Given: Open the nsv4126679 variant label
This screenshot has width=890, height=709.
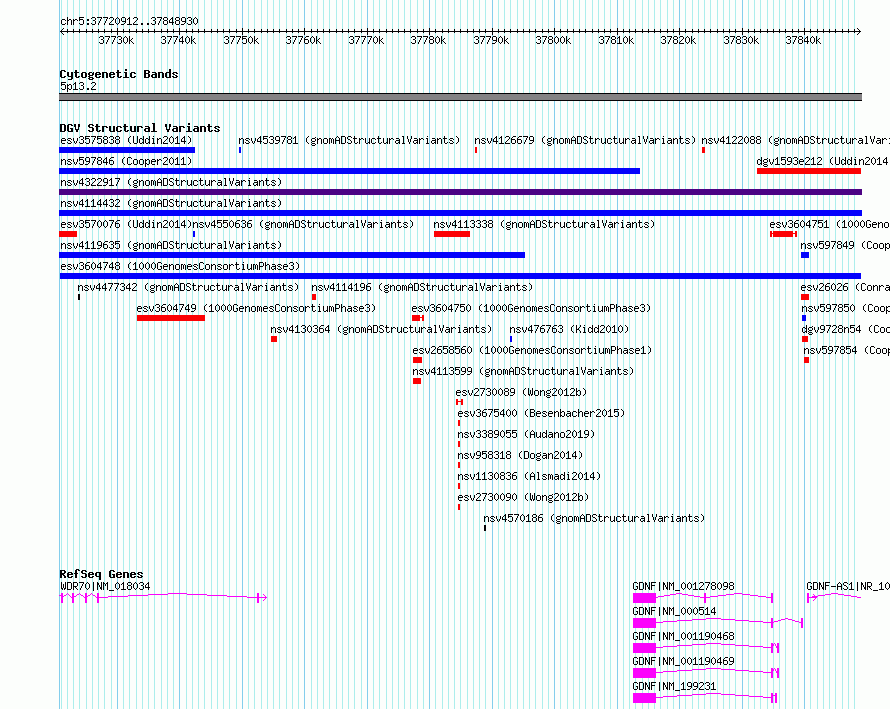Looking at the screenshot, I should tap(585, 140).
